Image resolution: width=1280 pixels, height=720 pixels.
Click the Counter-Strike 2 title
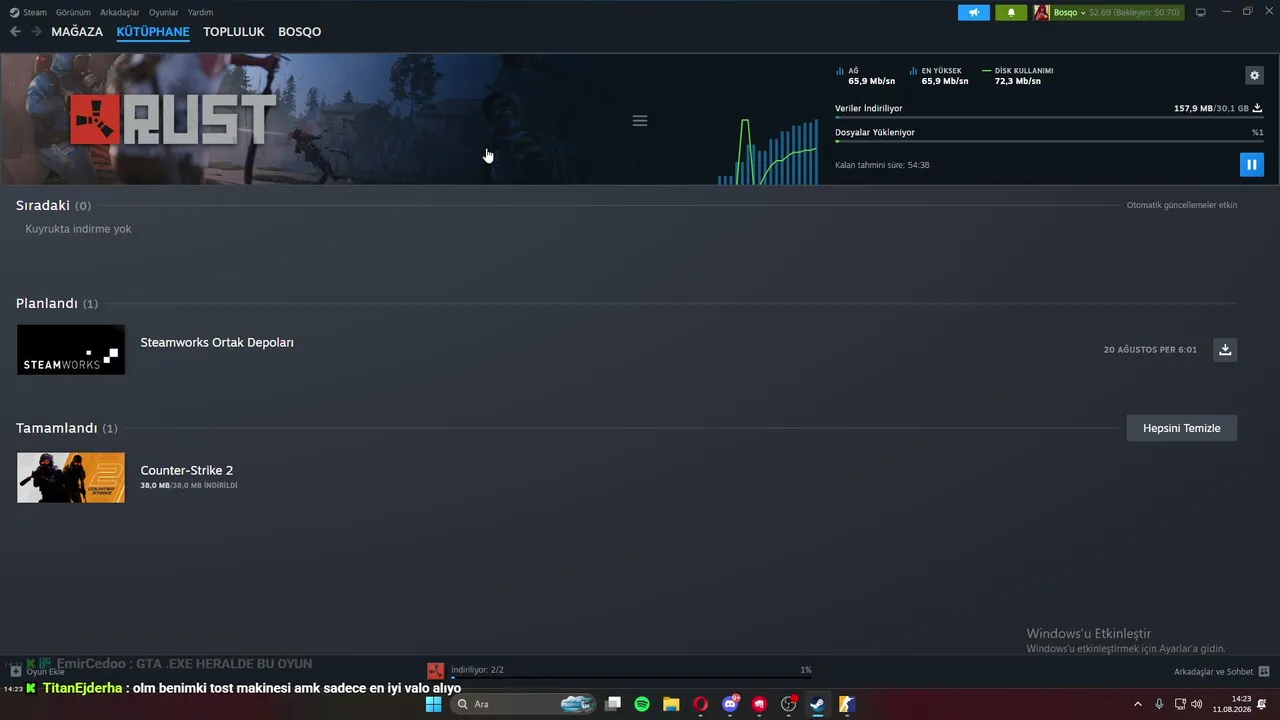click(187, 470)
